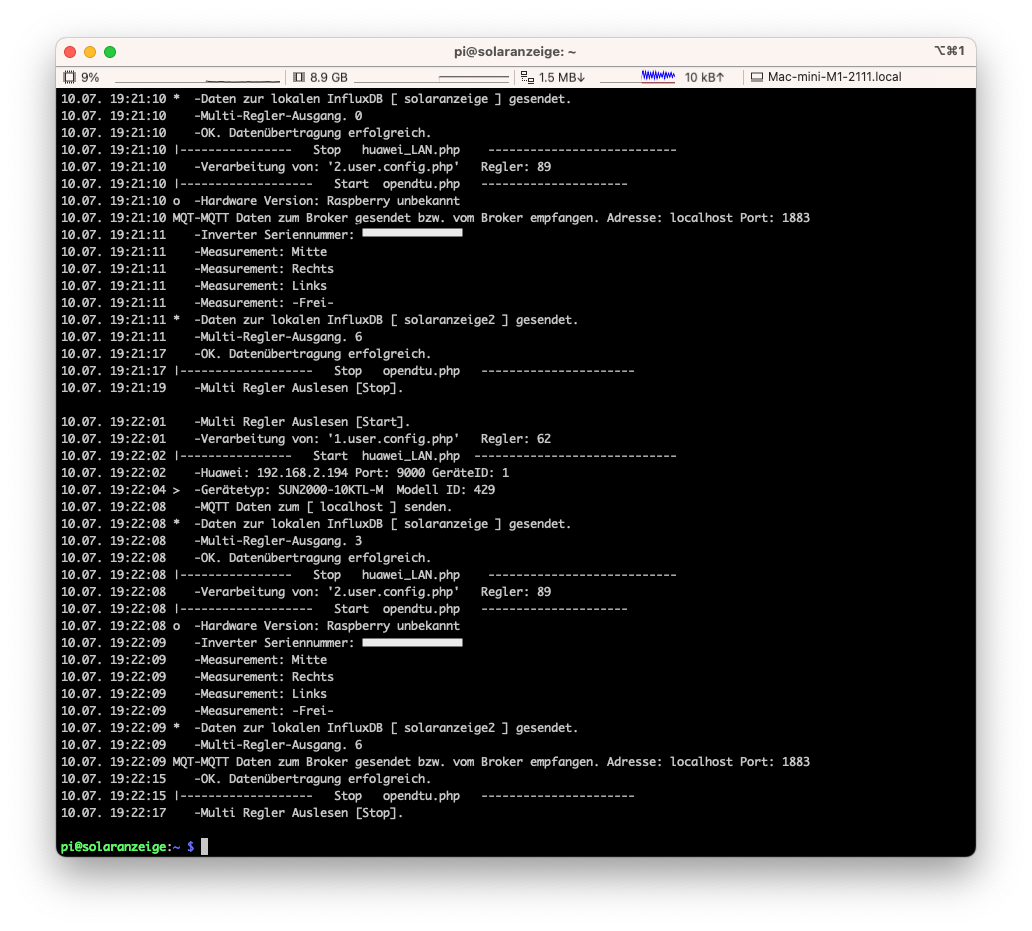
Task: Minimize the terminal with yellow button
Action: click(90, 52)
